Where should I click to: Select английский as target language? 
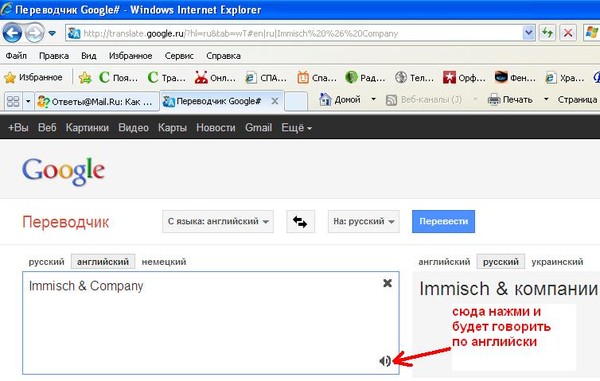point(444,262)
